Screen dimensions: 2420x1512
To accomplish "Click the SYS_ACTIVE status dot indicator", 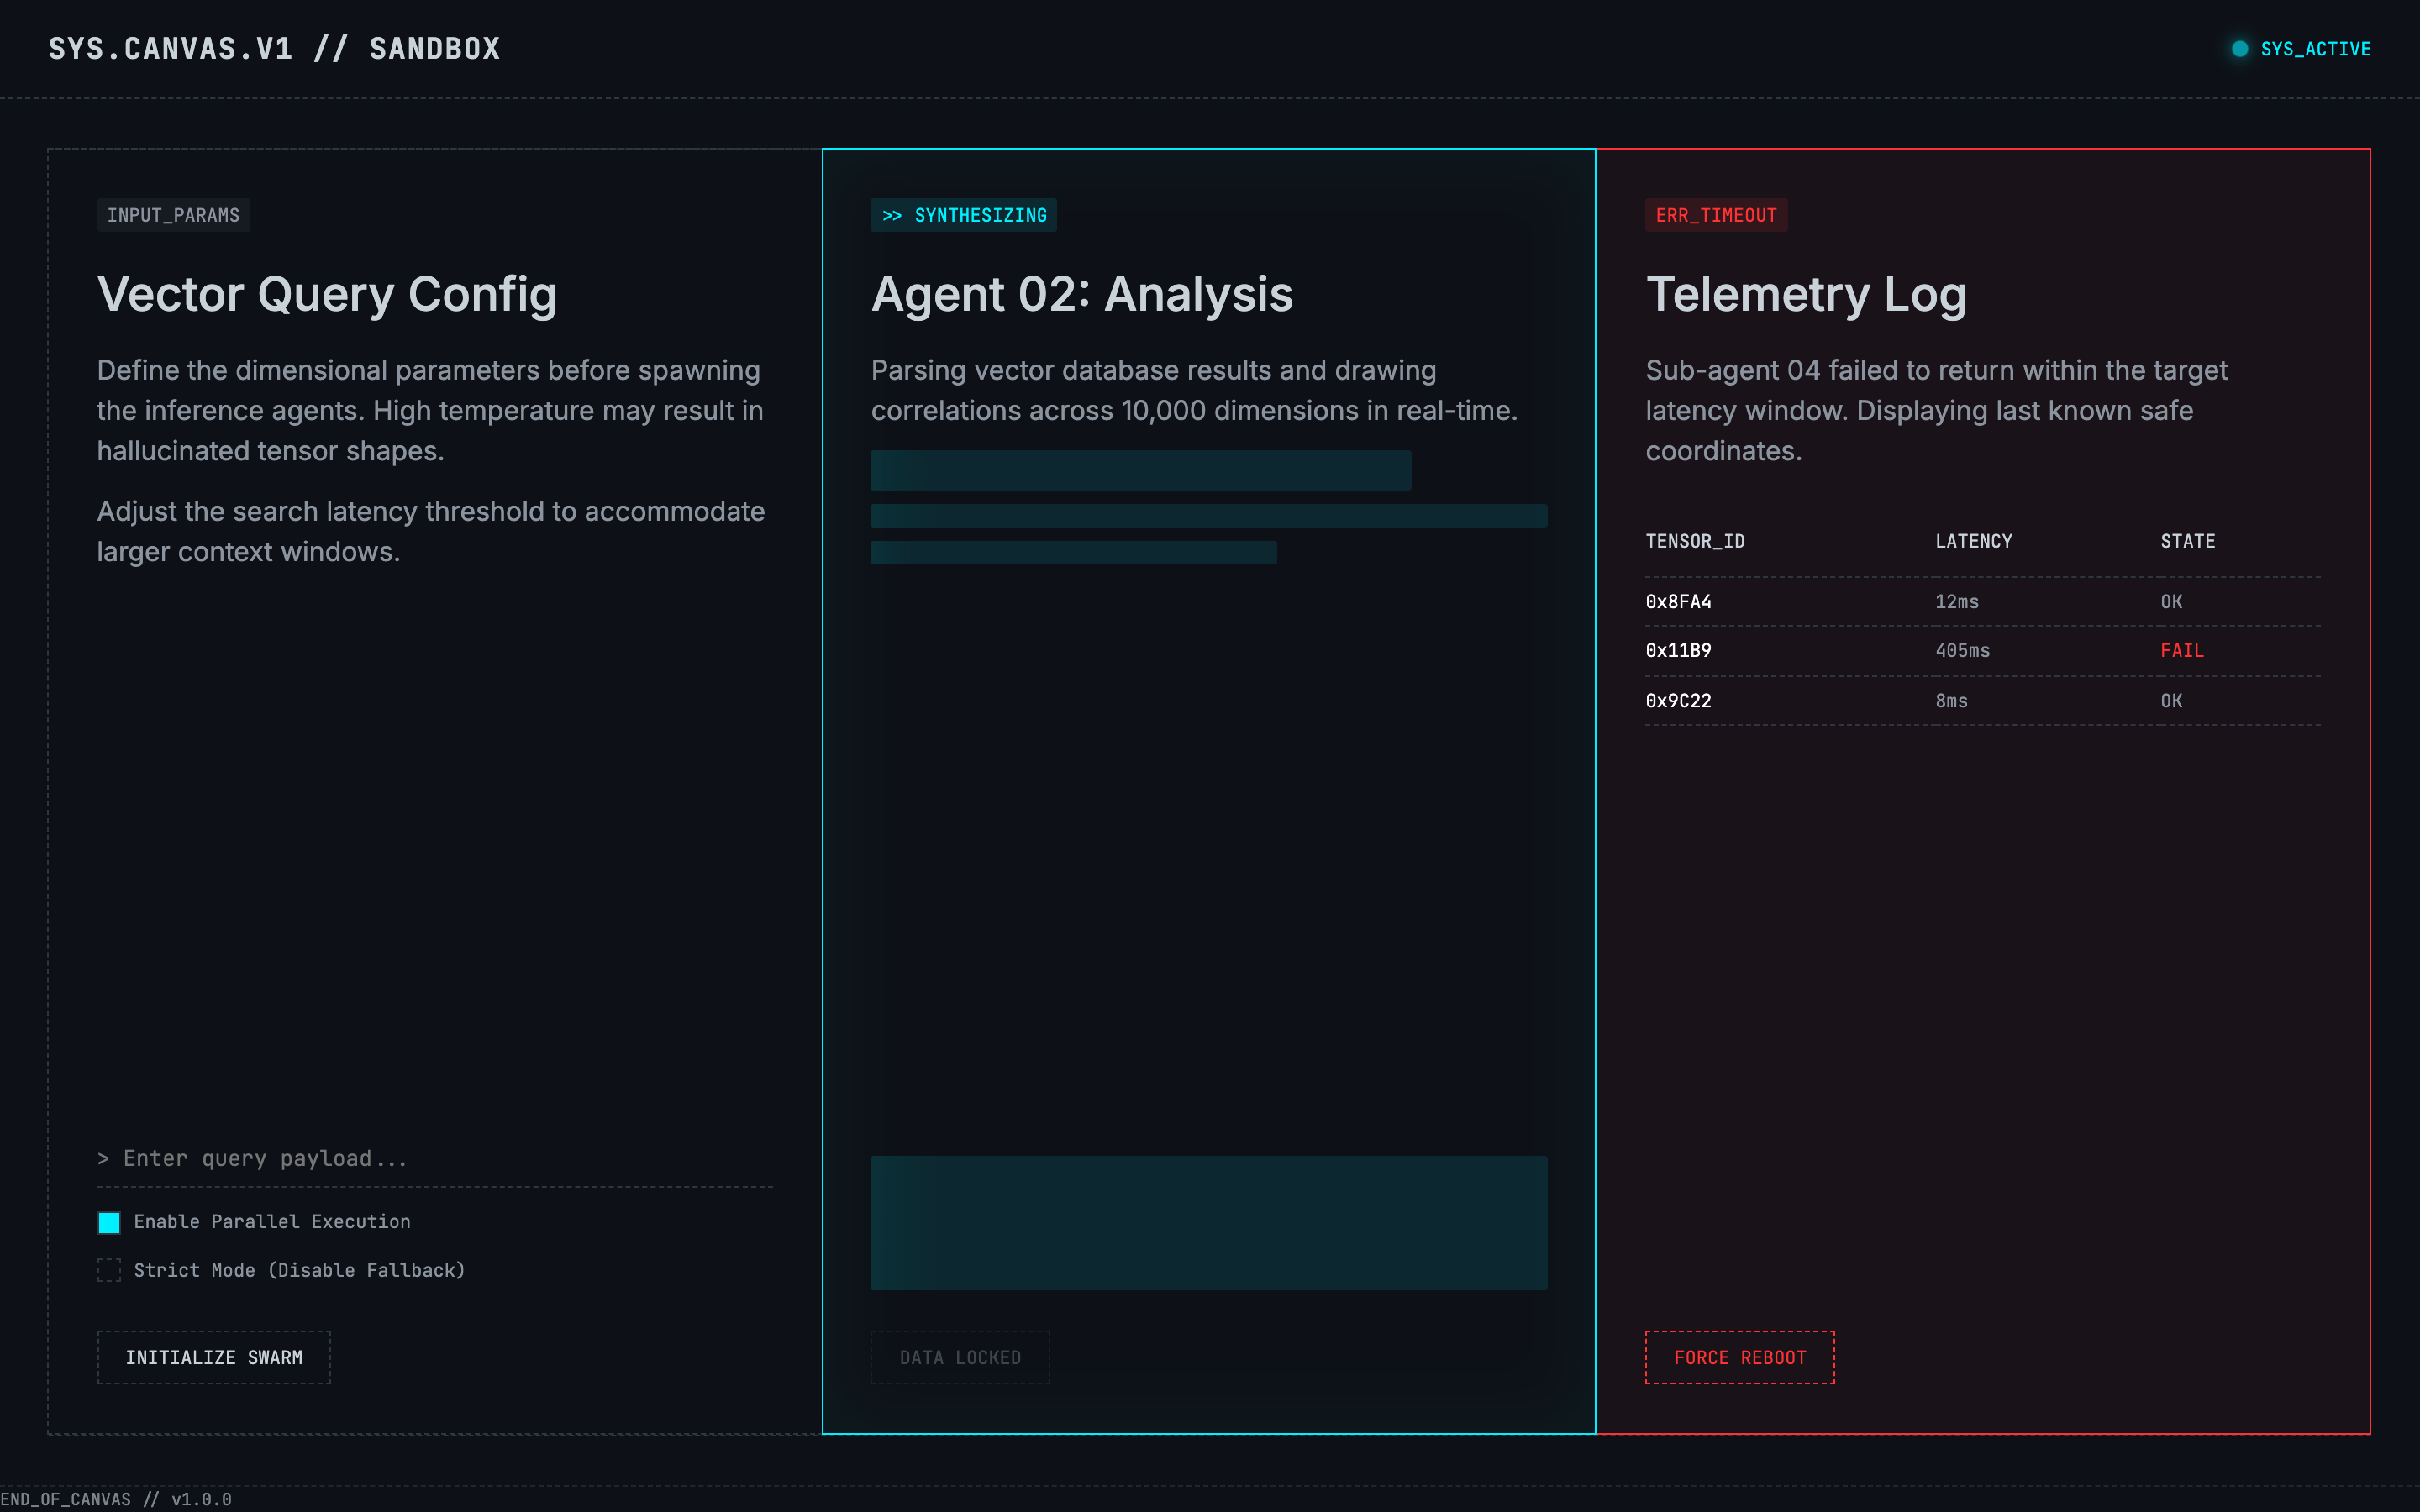I will pyautogui.click(x=2239, y=49).
